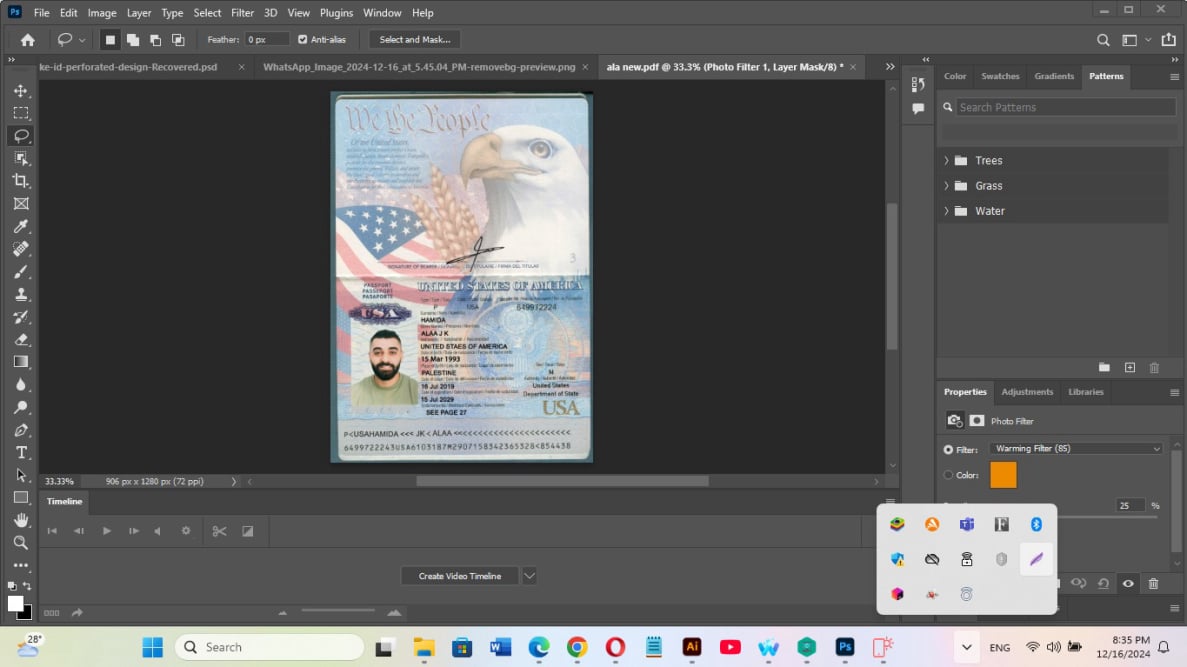Select the Gradient tool
This screenshot has width=1187, height=667.
(21, 362)
